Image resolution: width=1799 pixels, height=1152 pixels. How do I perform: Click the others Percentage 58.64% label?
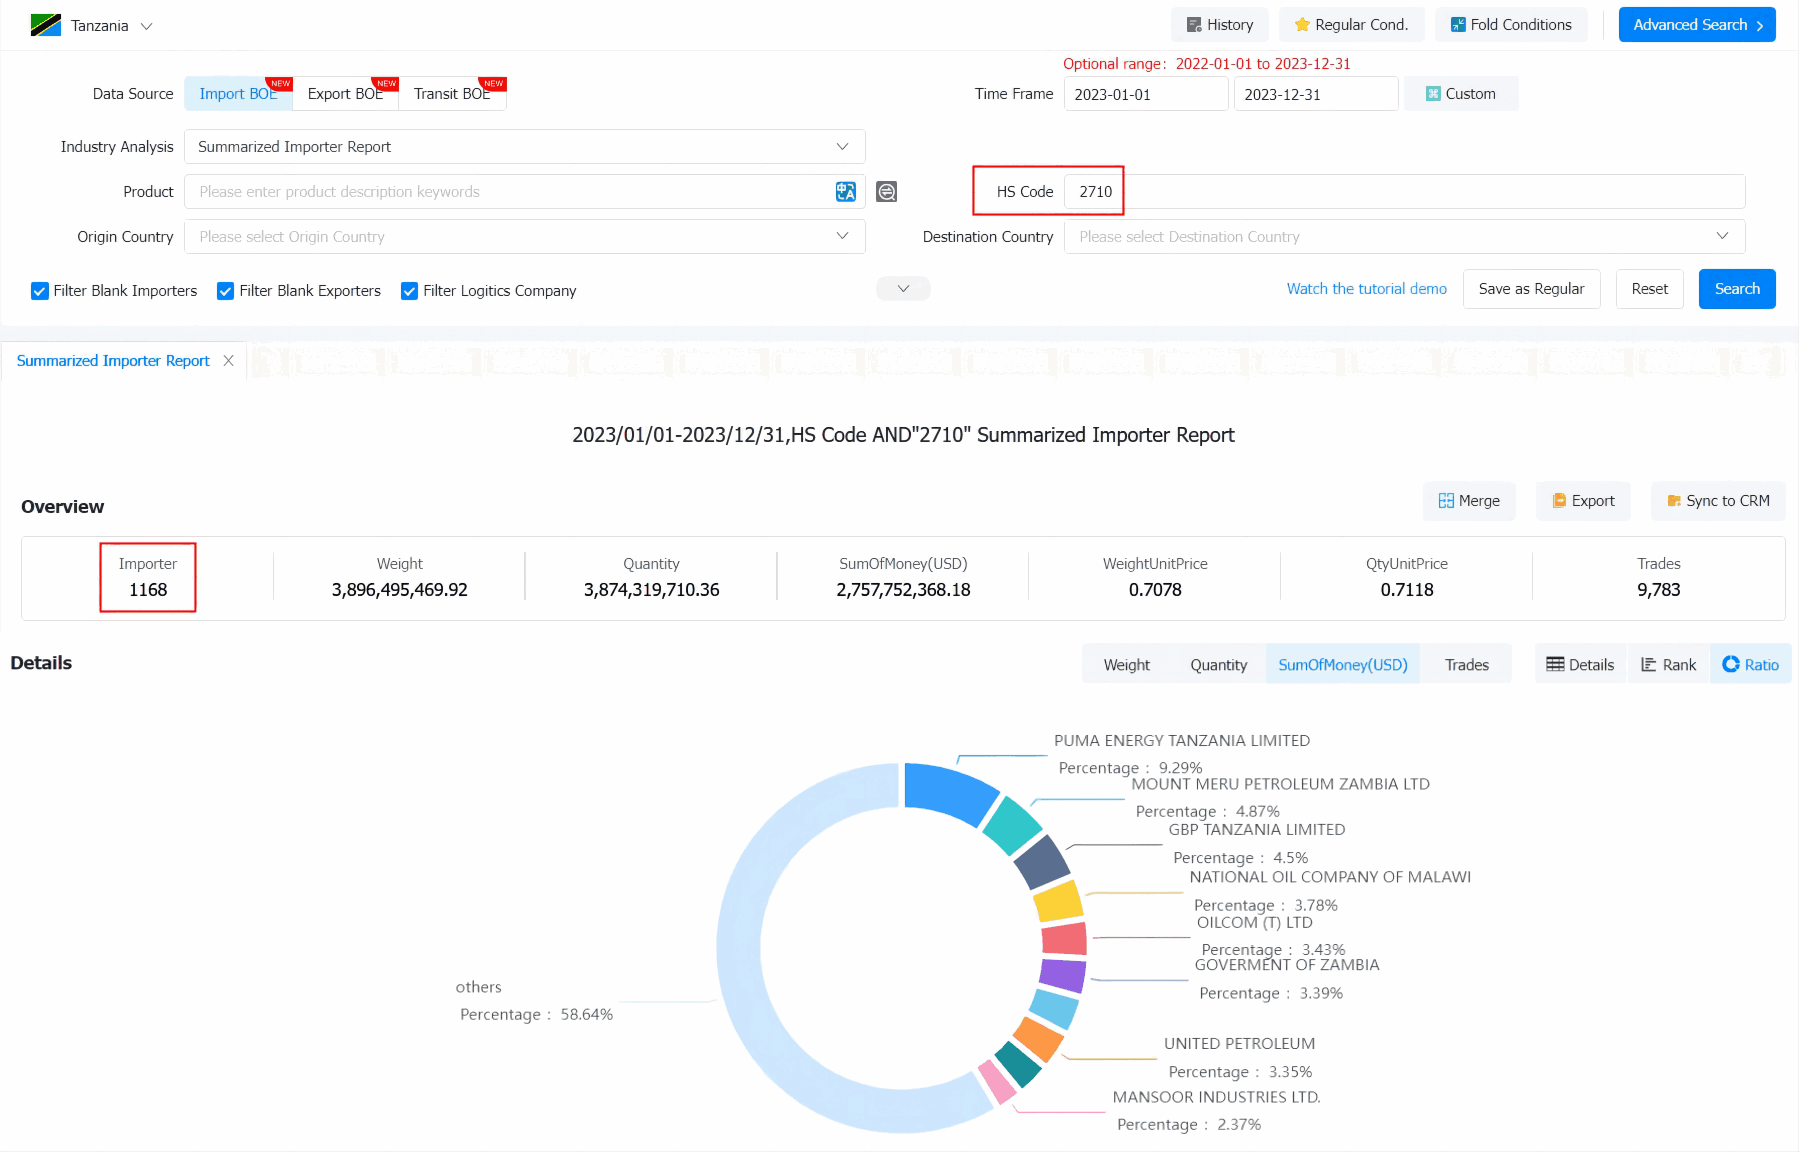[536, 1014]
